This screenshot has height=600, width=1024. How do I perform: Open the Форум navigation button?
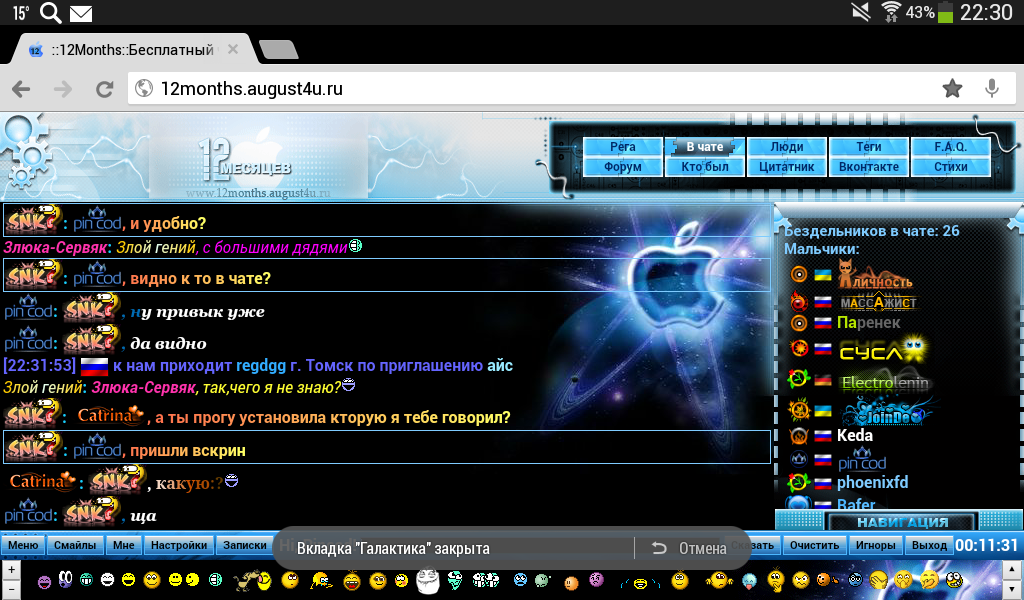[622, 166]
